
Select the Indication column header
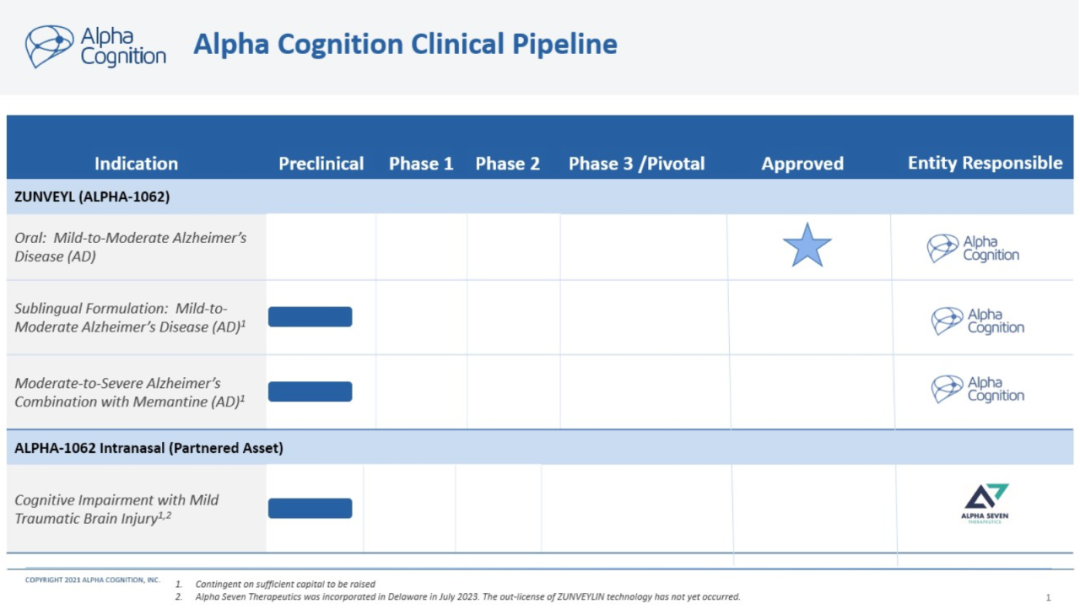pyautogui.click(x=136, y=164)
